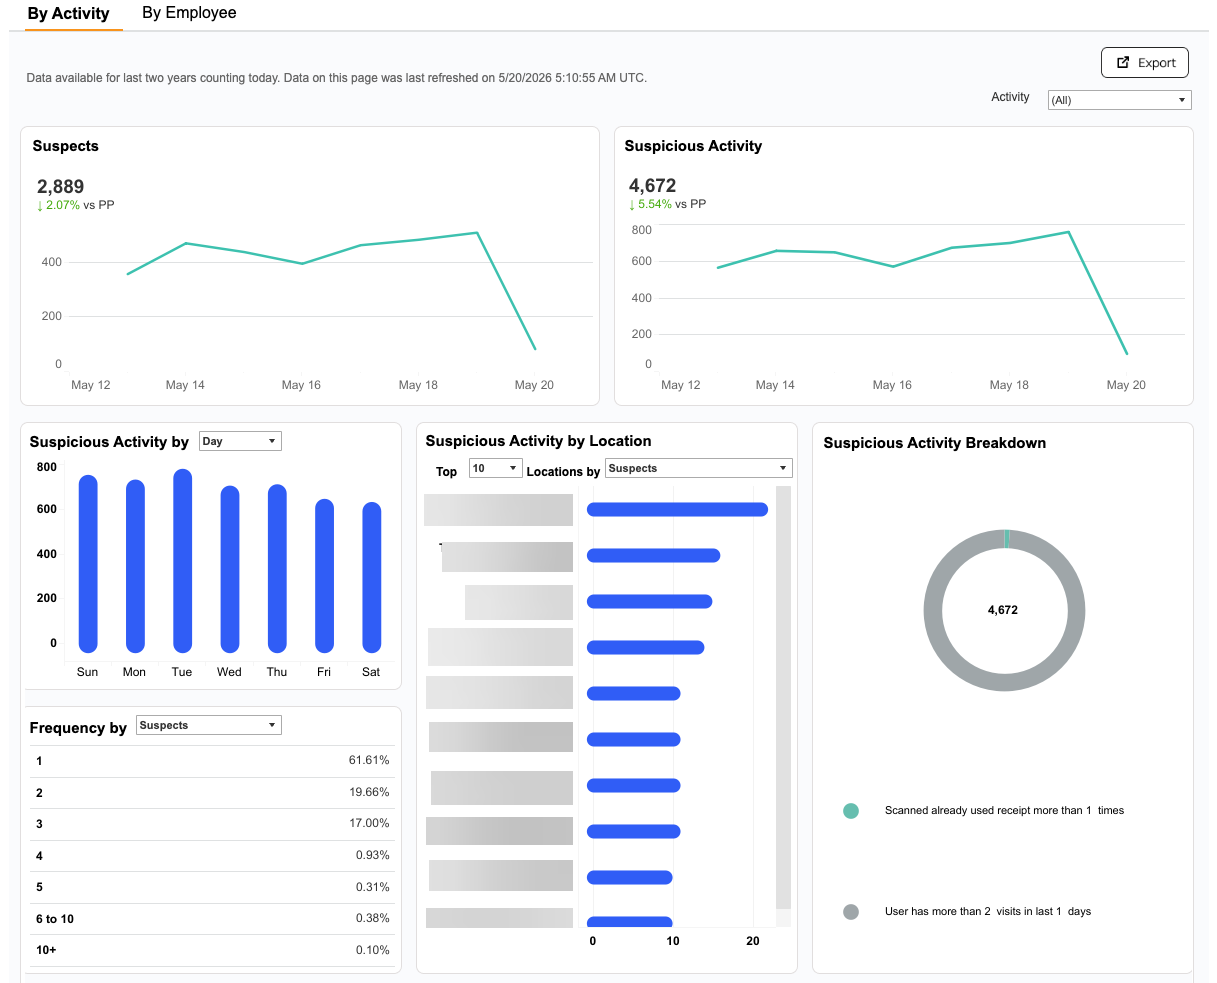Viewport: 1217px width, 983px height.
Task: Expand the Top 10 locations dropdown
Action: click(x=496, y=468)
